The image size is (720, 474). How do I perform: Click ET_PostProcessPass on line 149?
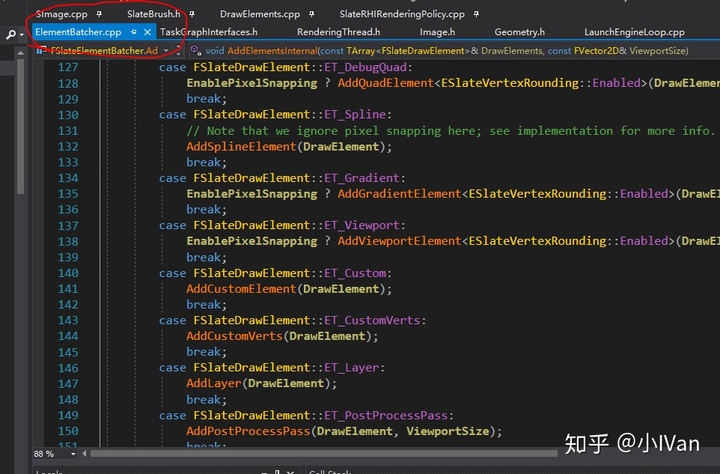point(386,415)
